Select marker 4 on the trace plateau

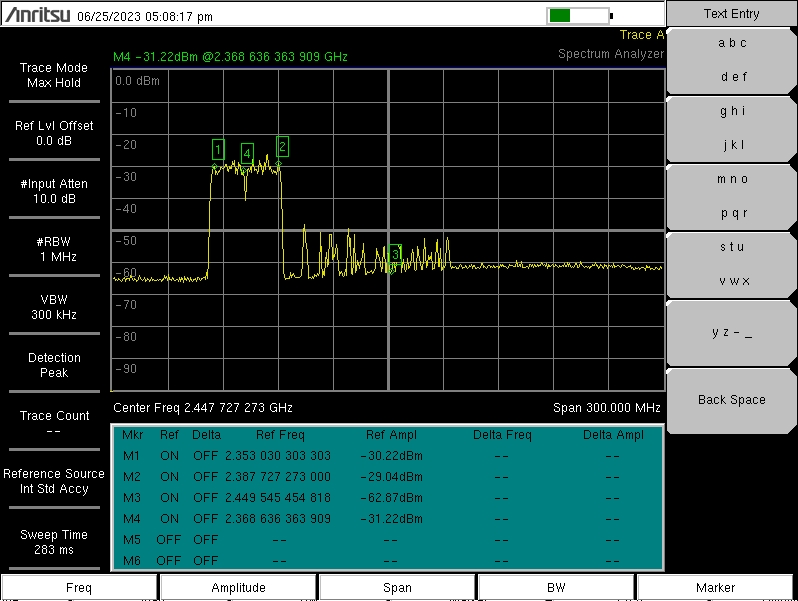click(247, 152)
